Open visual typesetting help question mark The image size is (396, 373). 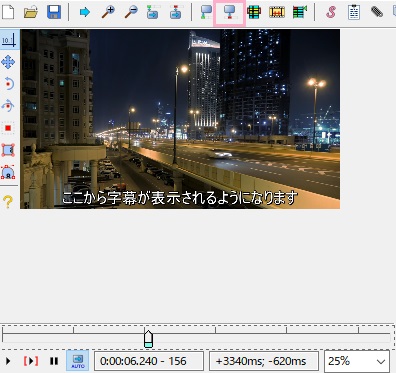point(8,202)
